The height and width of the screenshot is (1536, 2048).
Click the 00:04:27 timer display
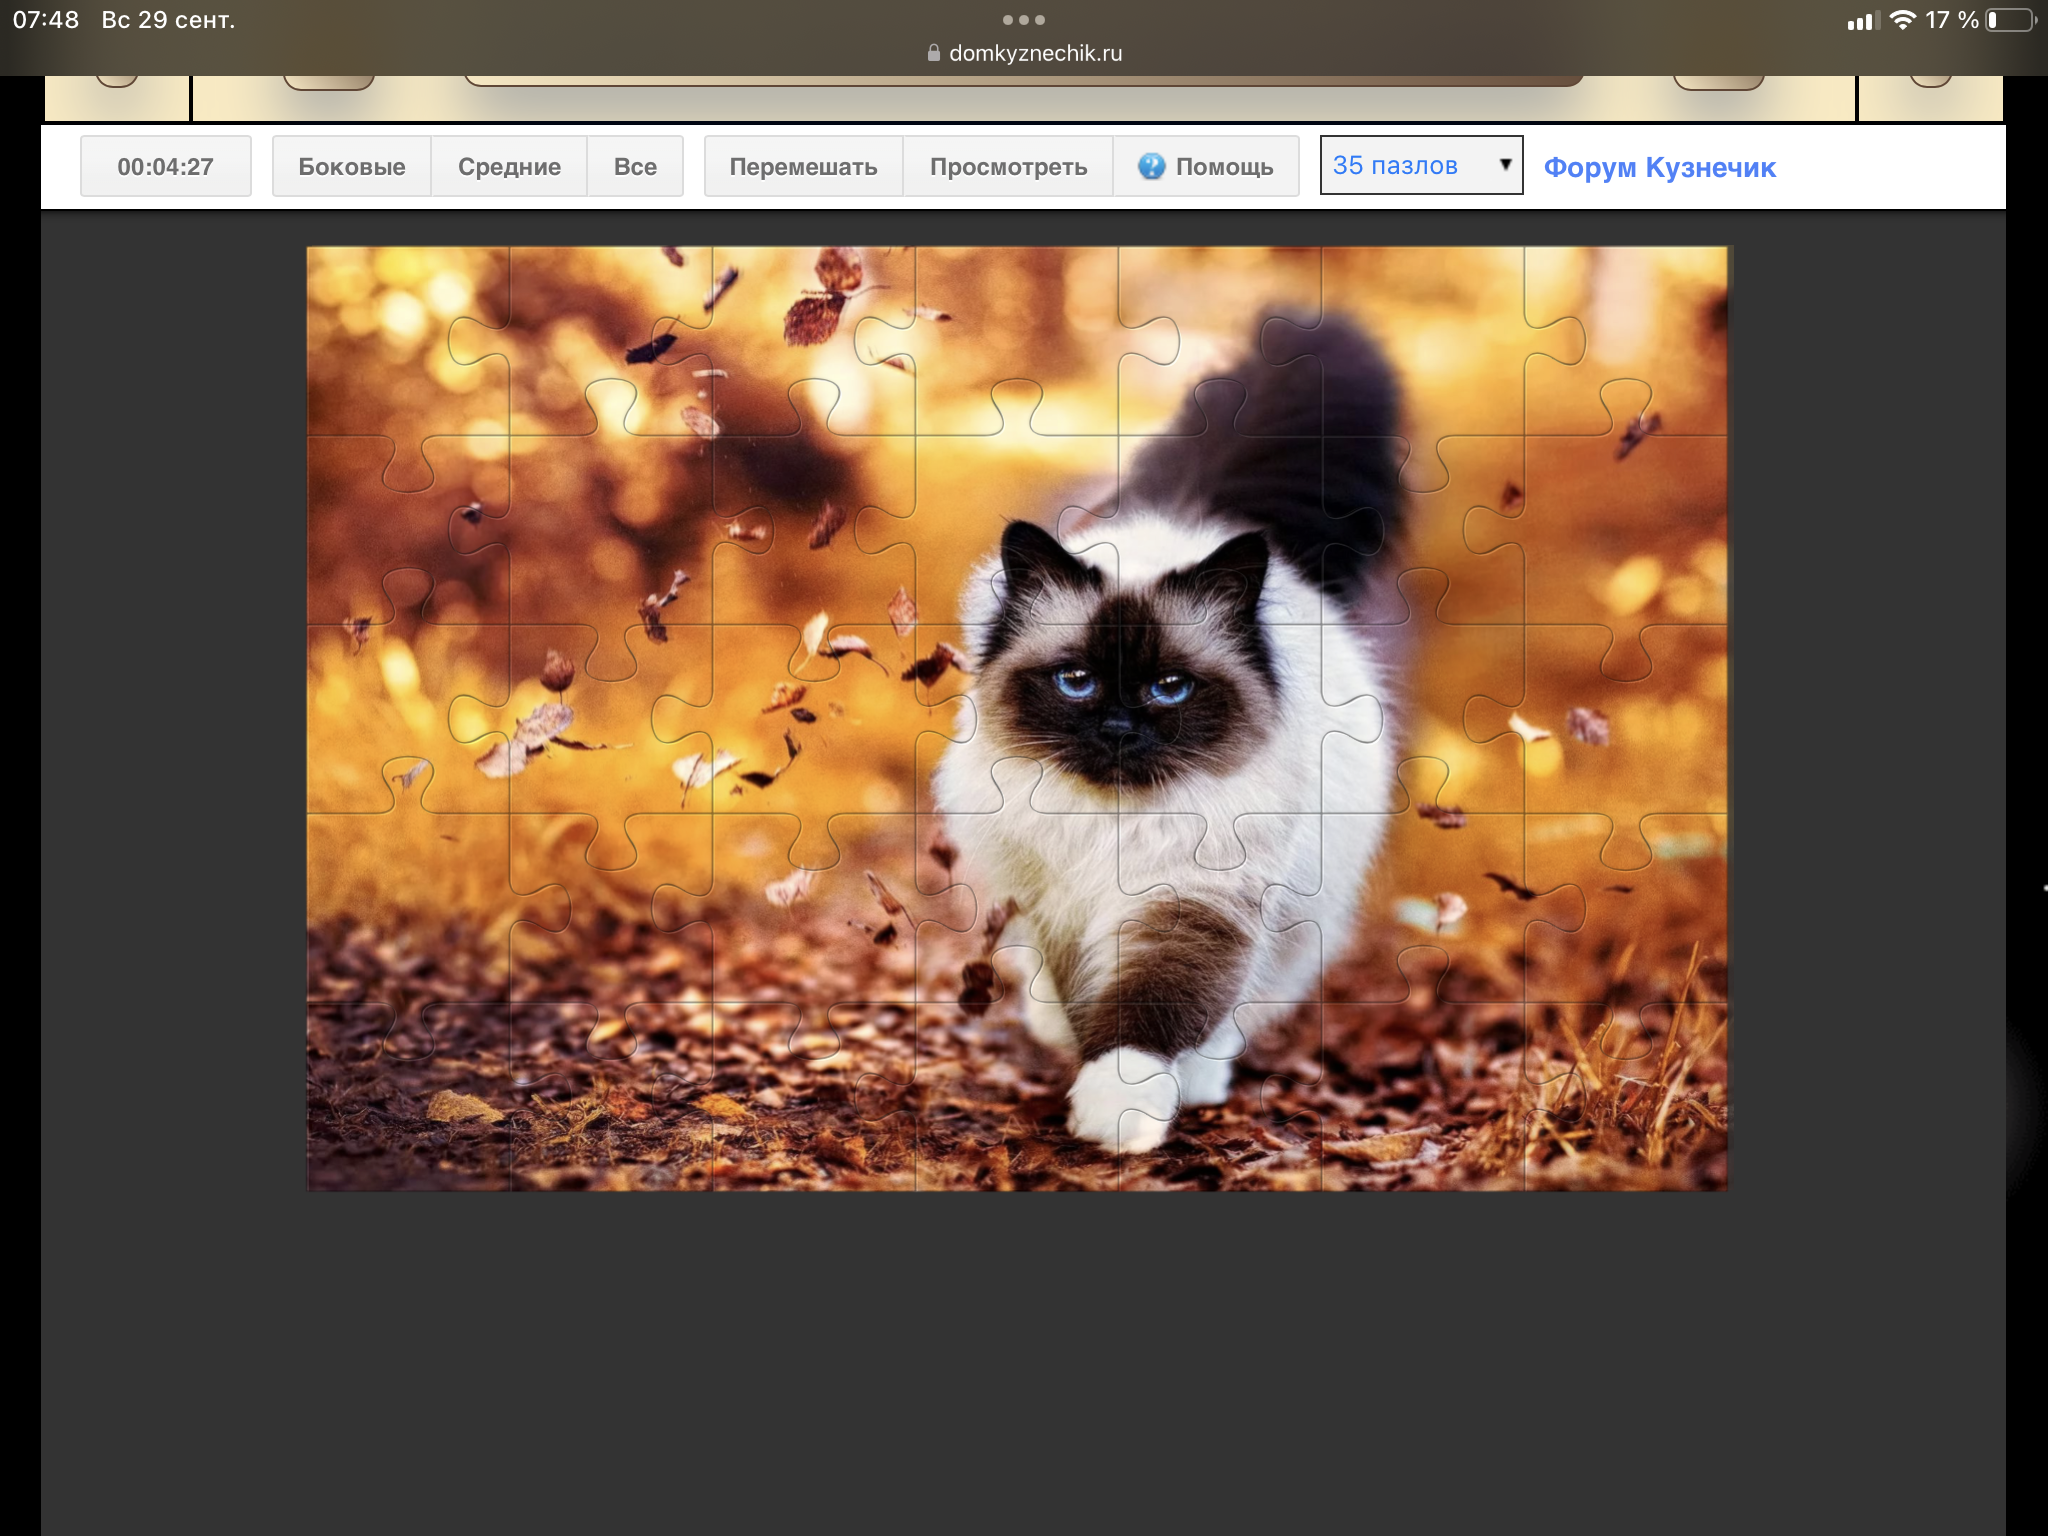[x=166, y=167]
